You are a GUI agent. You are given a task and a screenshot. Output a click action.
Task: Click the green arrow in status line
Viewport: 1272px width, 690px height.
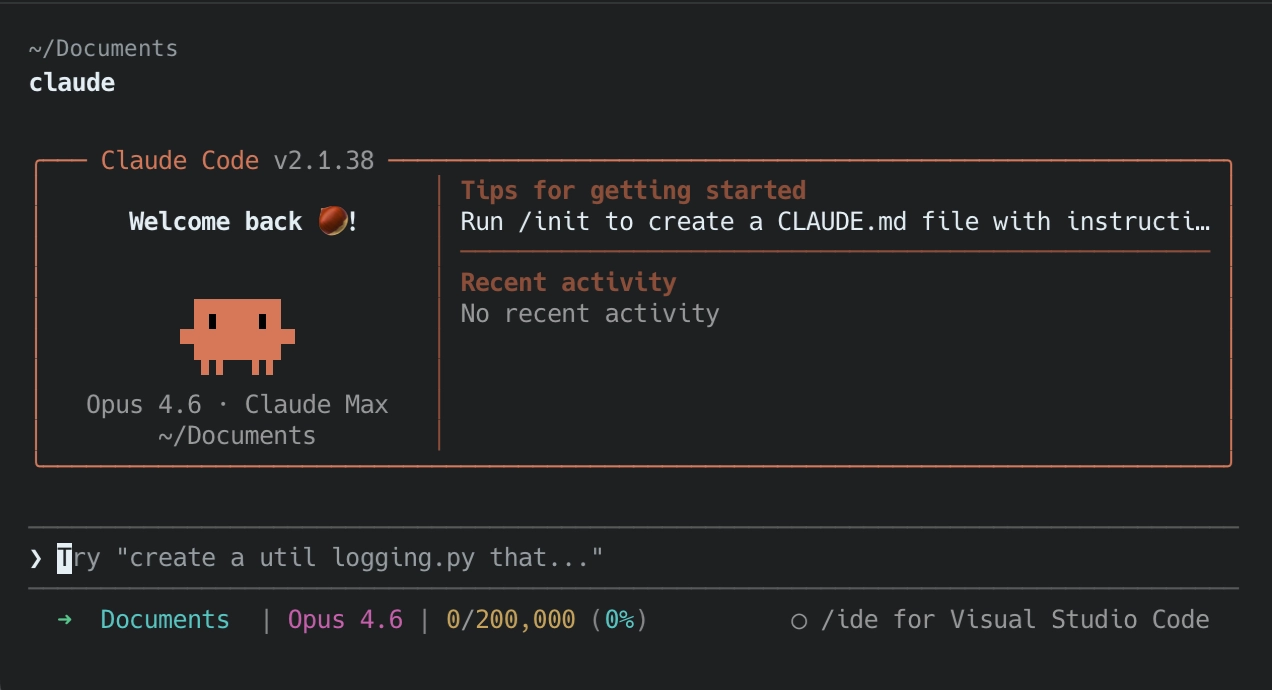65,620
